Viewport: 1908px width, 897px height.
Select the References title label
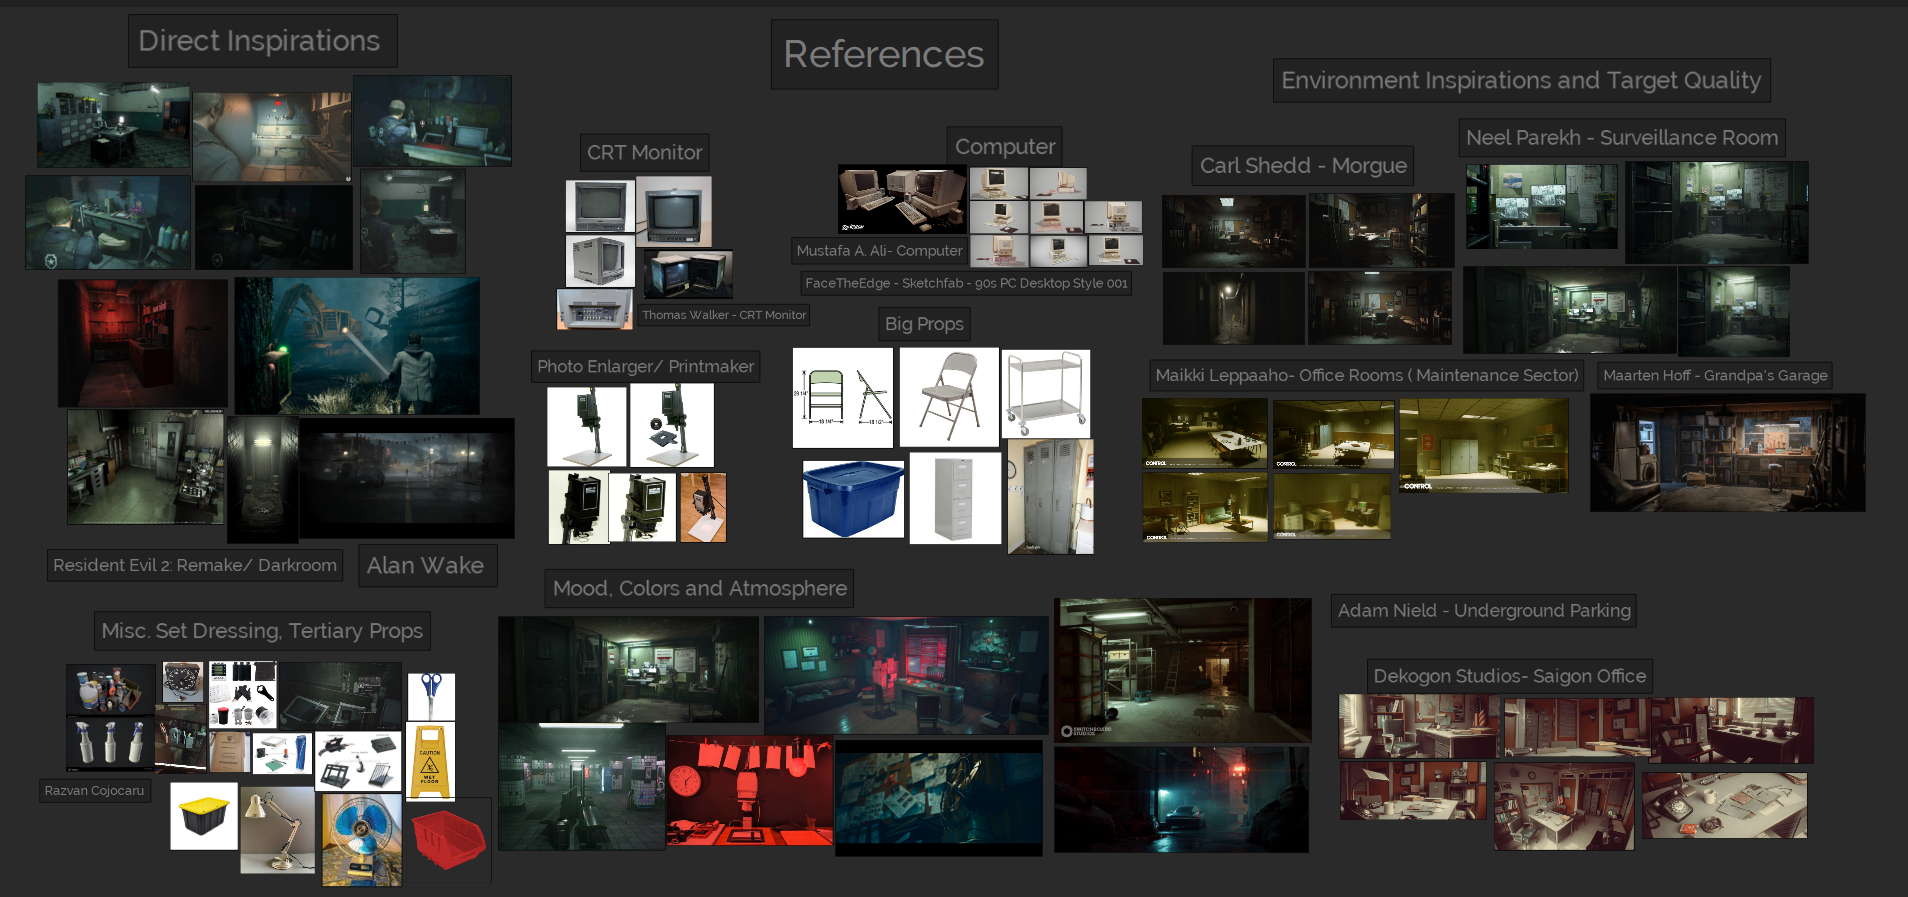pyautogui.click(x=884, y=55)
